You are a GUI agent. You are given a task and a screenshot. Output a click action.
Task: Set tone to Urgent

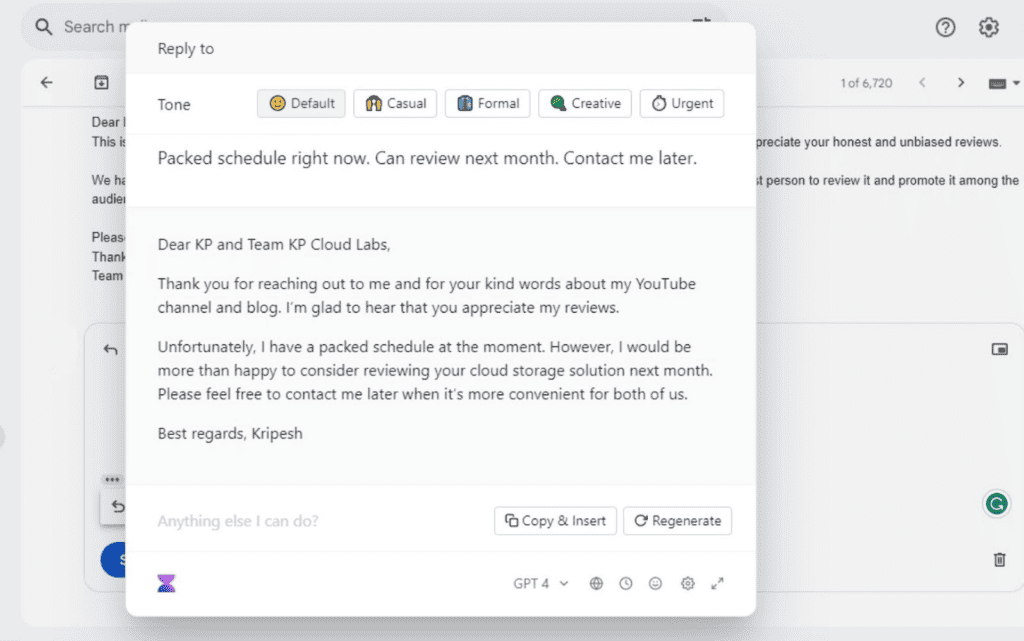682,104
